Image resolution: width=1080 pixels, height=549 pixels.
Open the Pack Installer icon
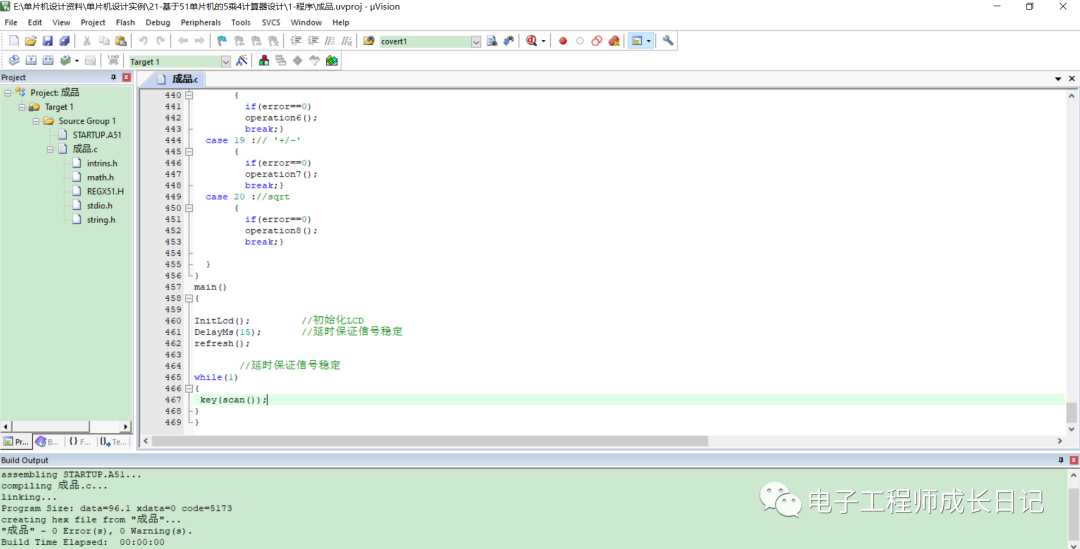click(332, 61)
